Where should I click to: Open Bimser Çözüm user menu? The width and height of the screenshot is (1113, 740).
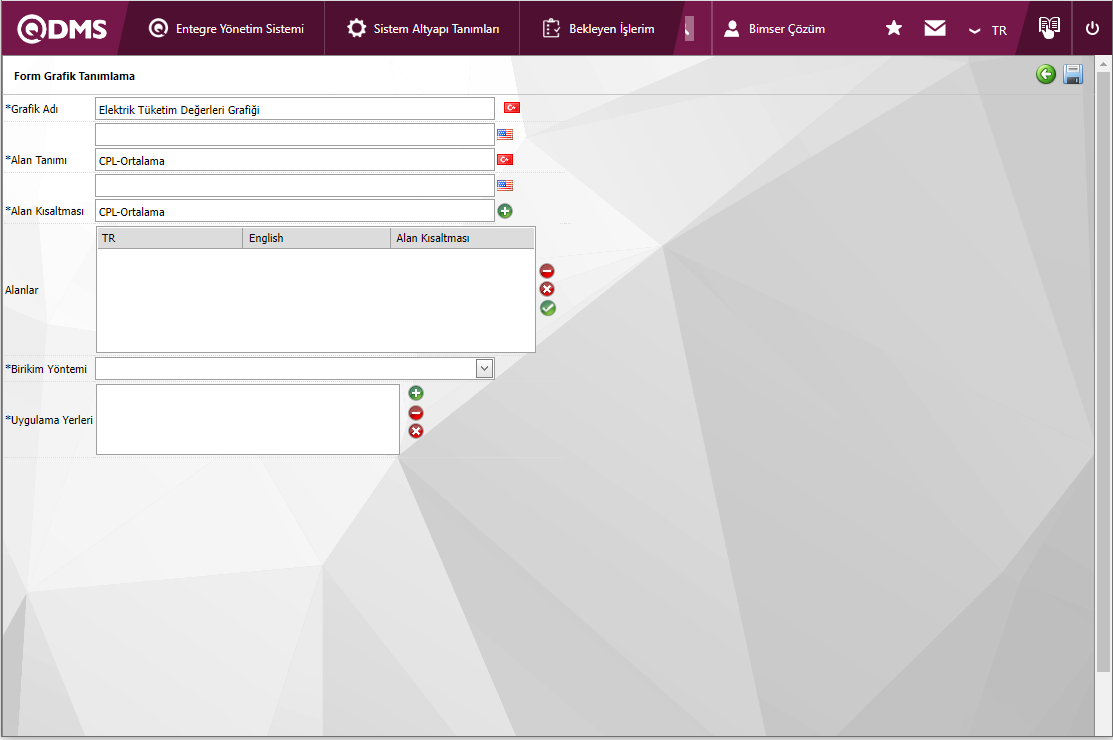pos(774,28)
